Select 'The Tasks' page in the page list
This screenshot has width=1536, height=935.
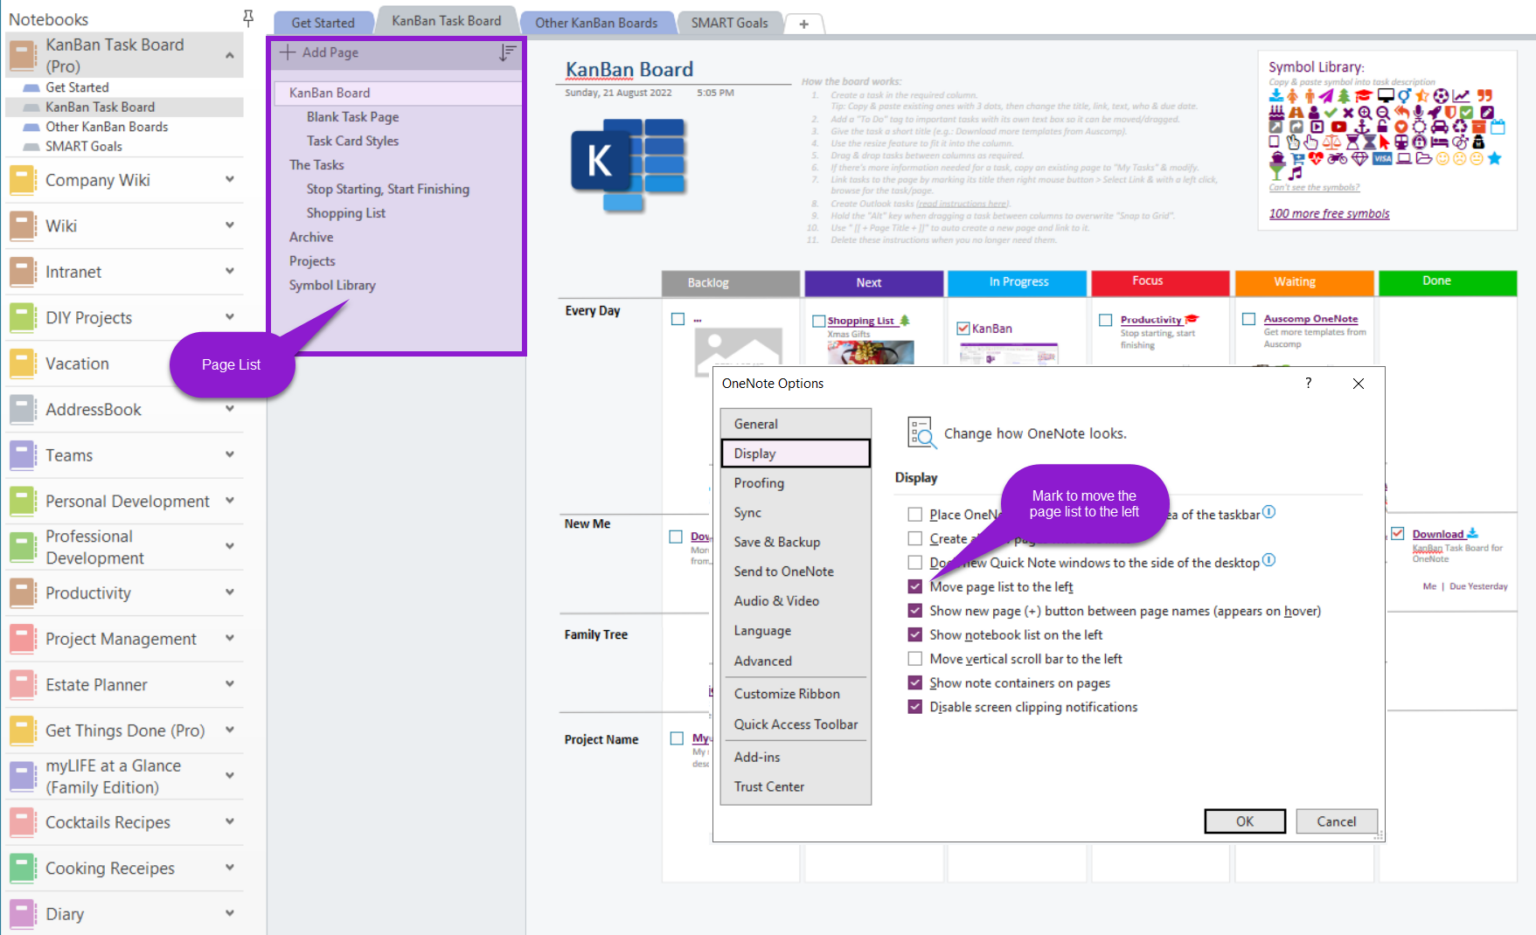click(316, 164)
